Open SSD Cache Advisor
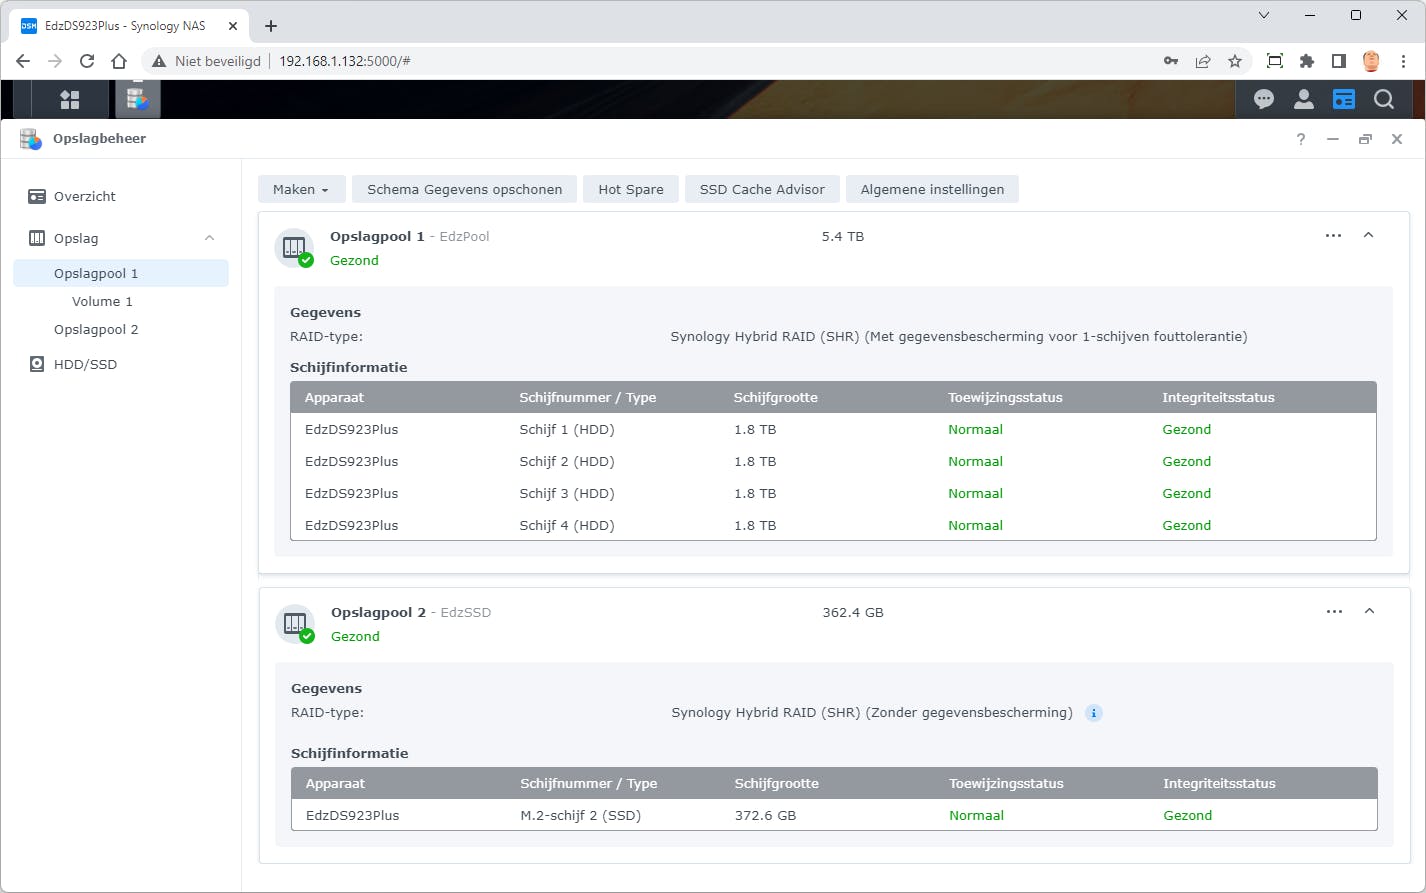Viewport: 1426px width, 893px height. coord(762,189)
